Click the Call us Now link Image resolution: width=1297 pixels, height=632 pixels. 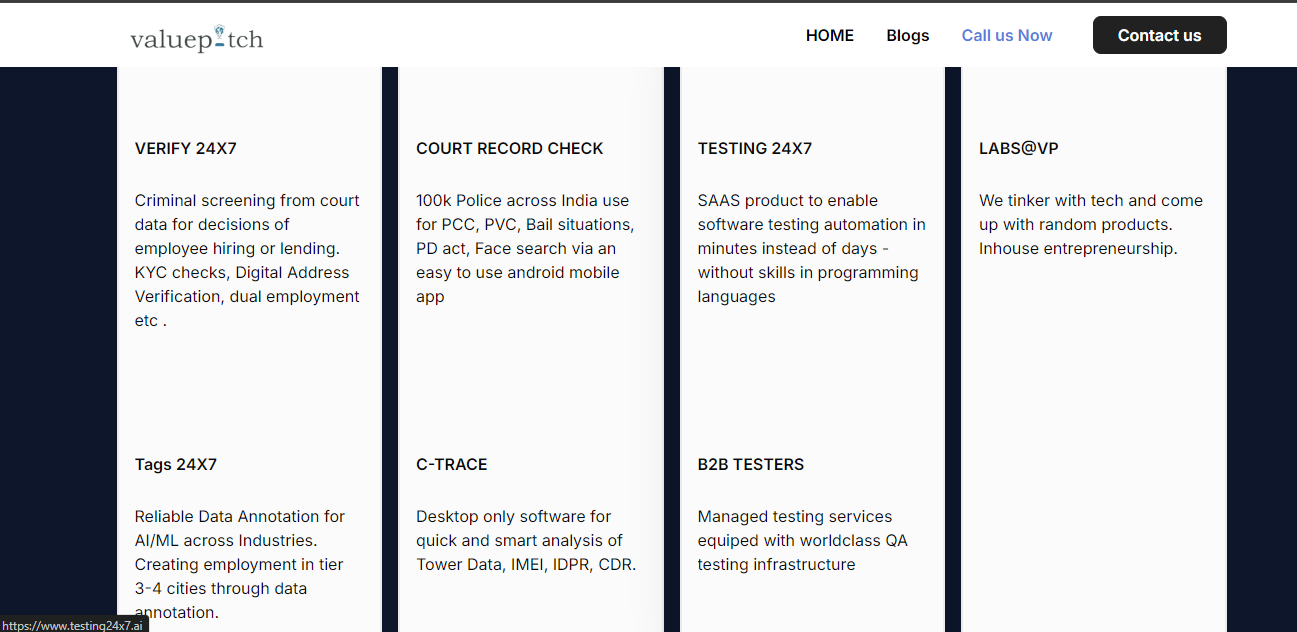(1007, 36)
